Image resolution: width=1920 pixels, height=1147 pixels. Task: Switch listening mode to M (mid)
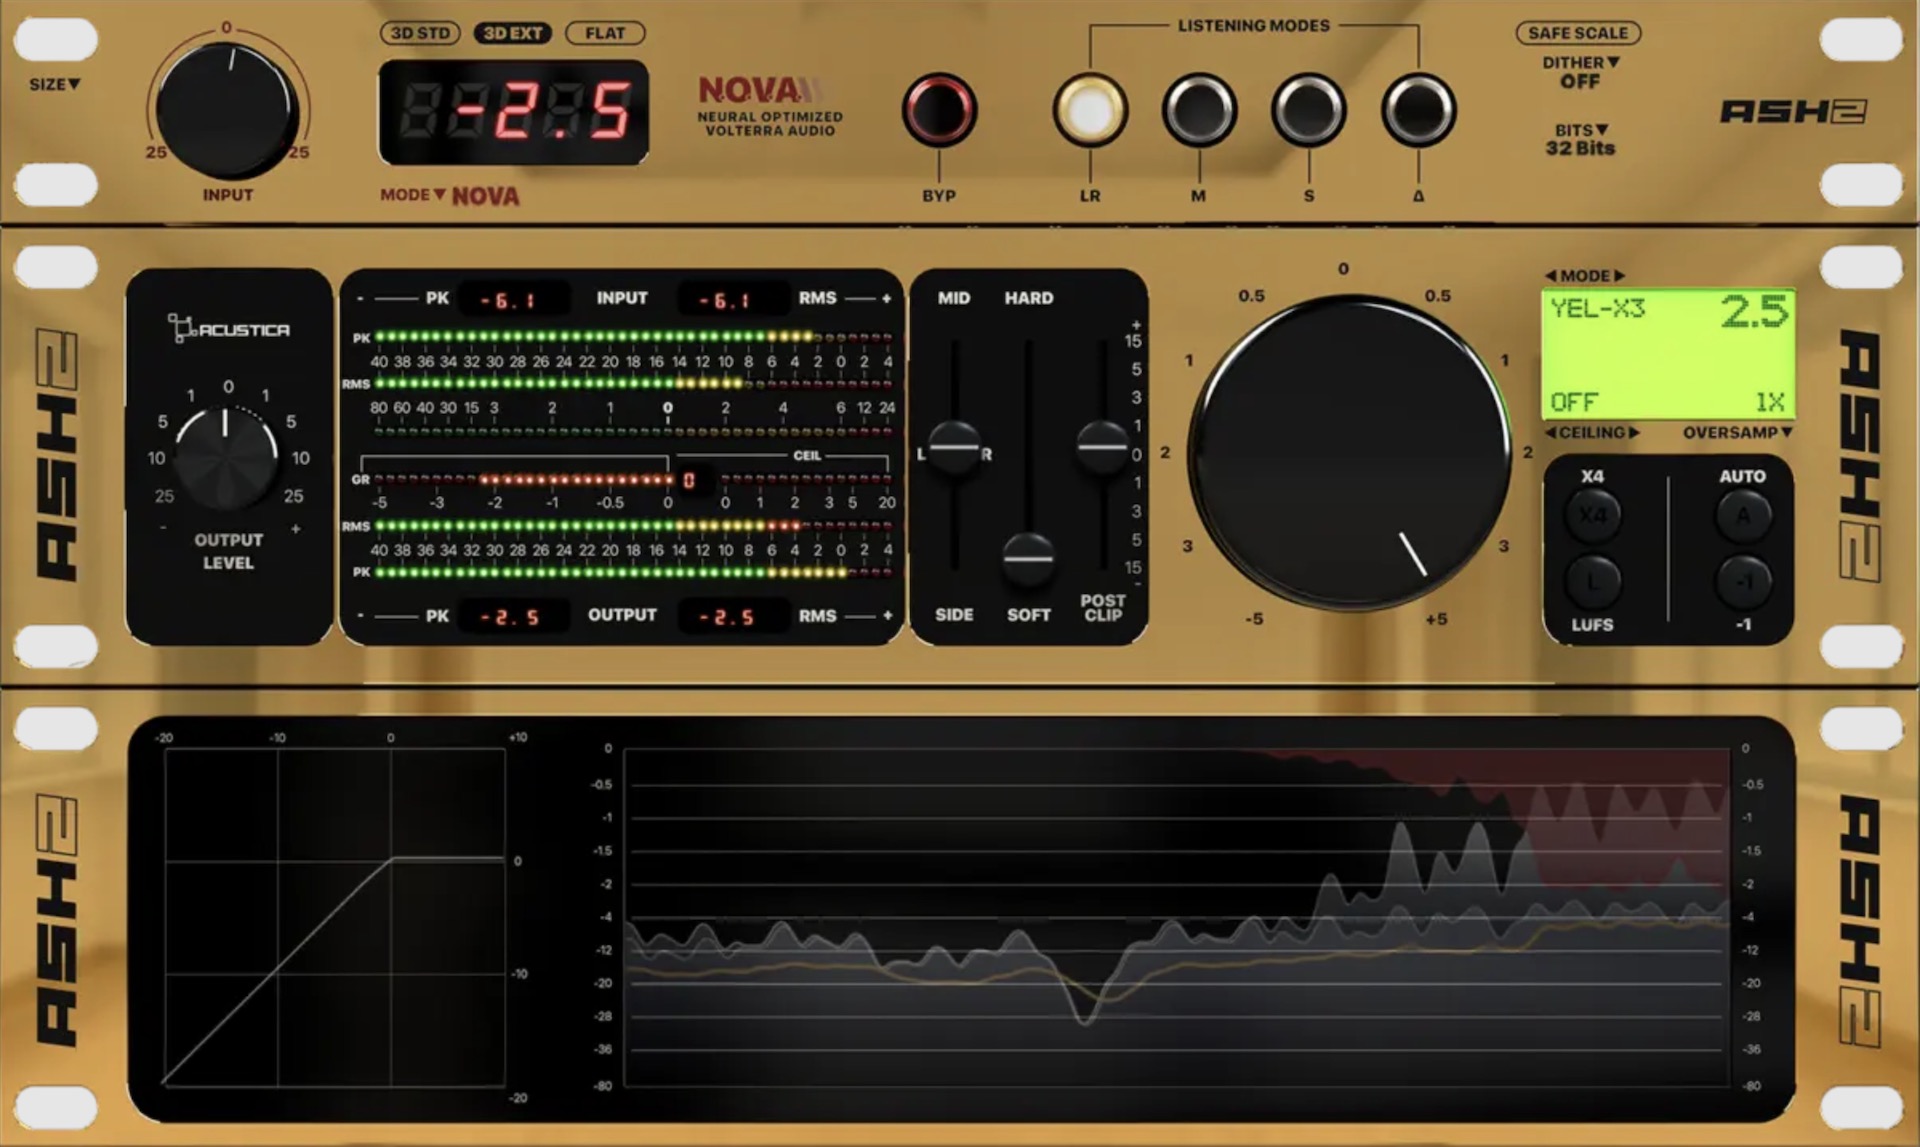tap(1199, 110)
